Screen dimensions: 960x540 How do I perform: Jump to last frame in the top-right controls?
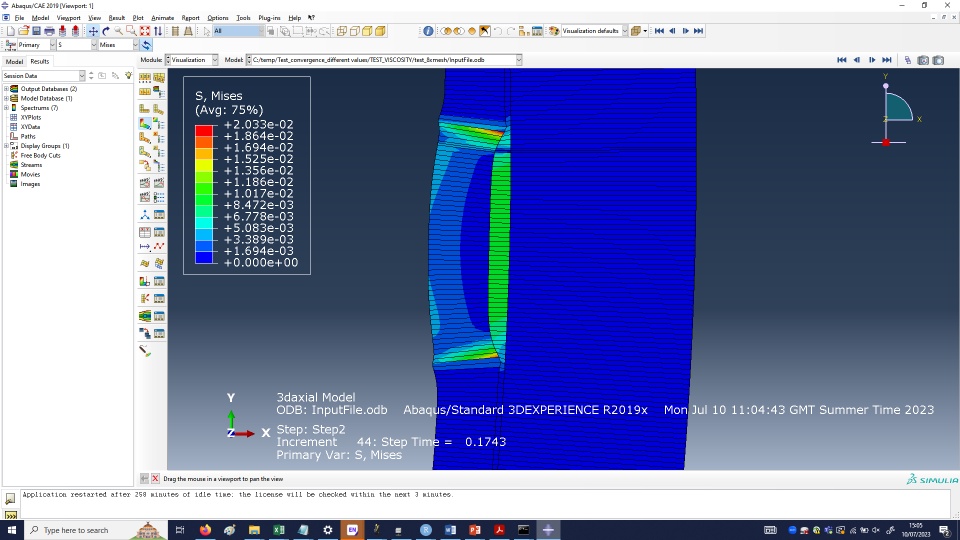tap(887, 60)
